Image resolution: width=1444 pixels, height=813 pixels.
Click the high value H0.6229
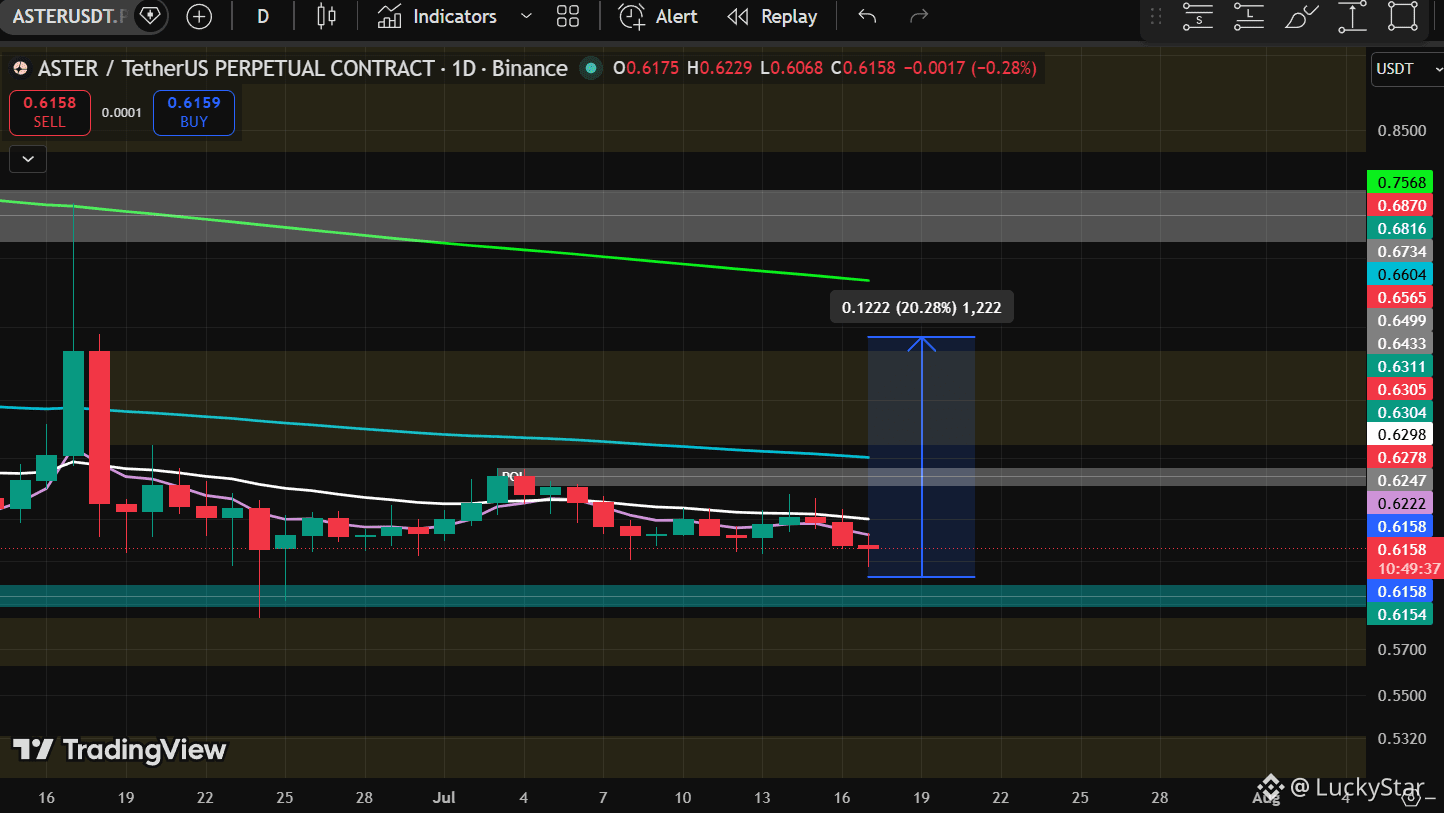tap(719, 68)
